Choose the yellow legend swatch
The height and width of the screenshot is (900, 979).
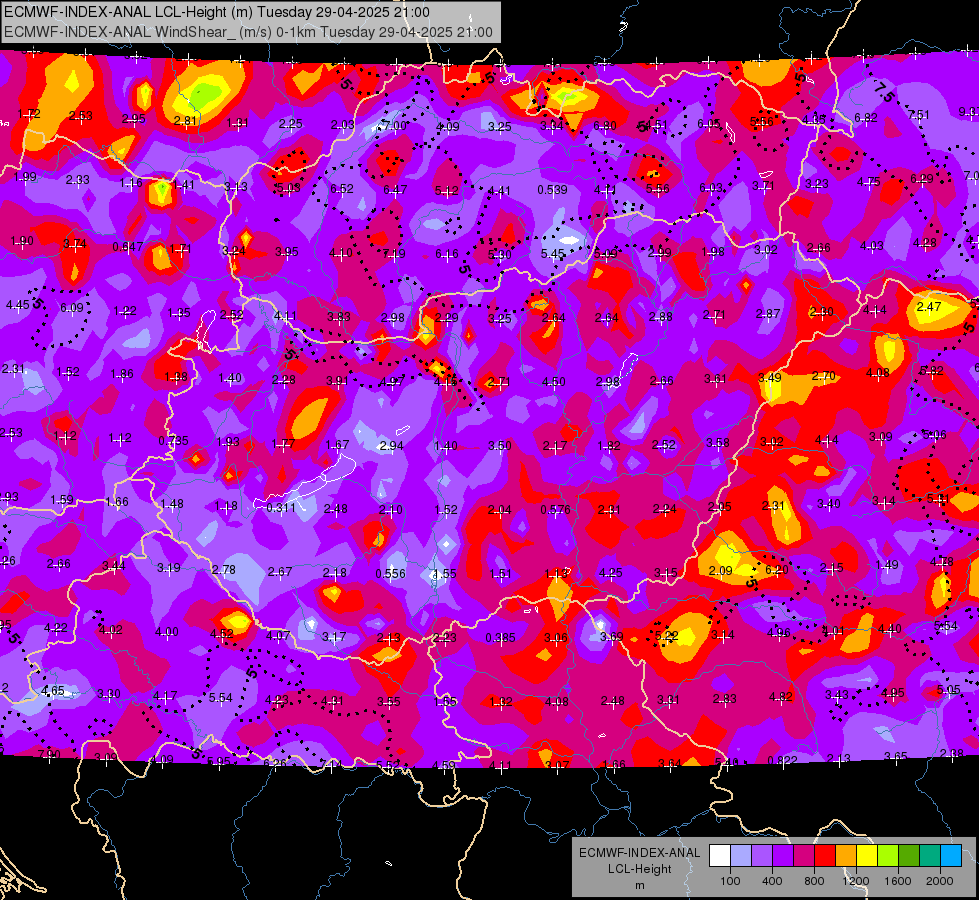[867, 856]
